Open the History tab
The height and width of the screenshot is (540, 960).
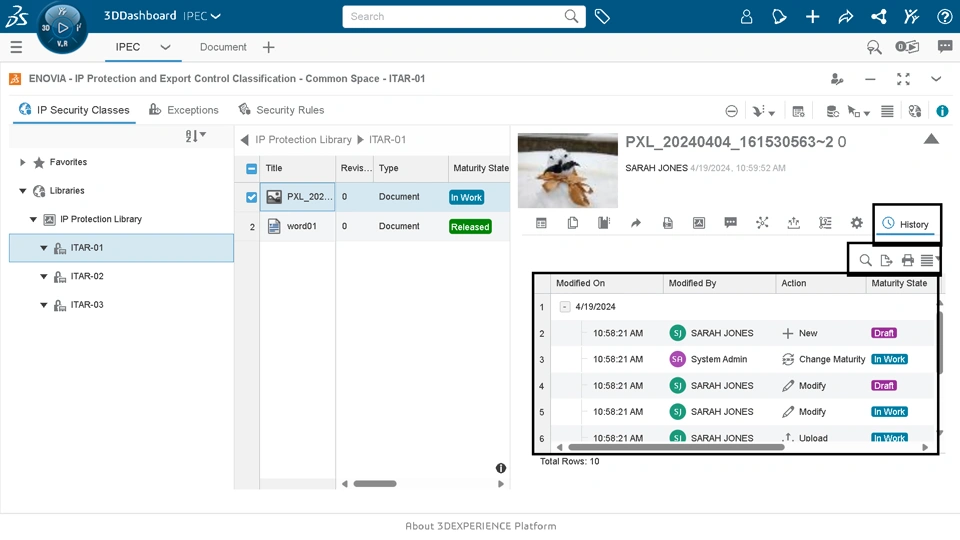(906, 224)
